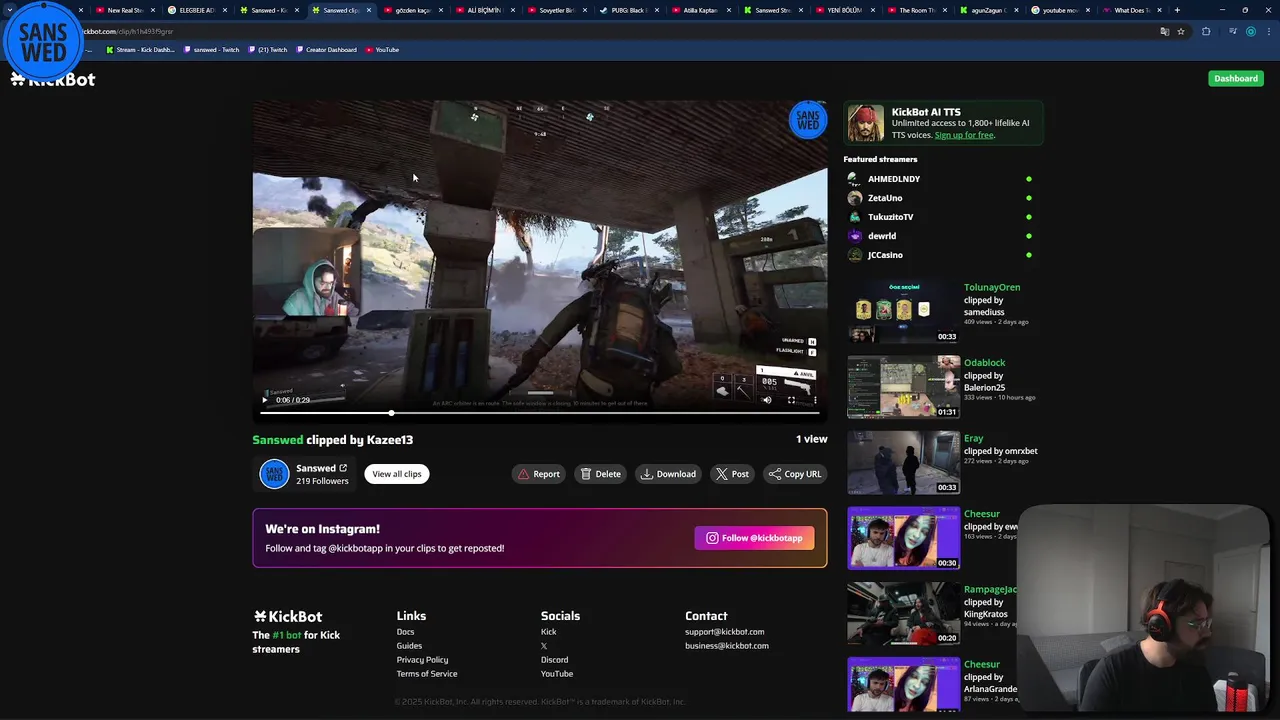Image resolution: width=1280 pixels, height=720 pixels.
Task: Click the Odablock clip title
Action: point(985,363)
